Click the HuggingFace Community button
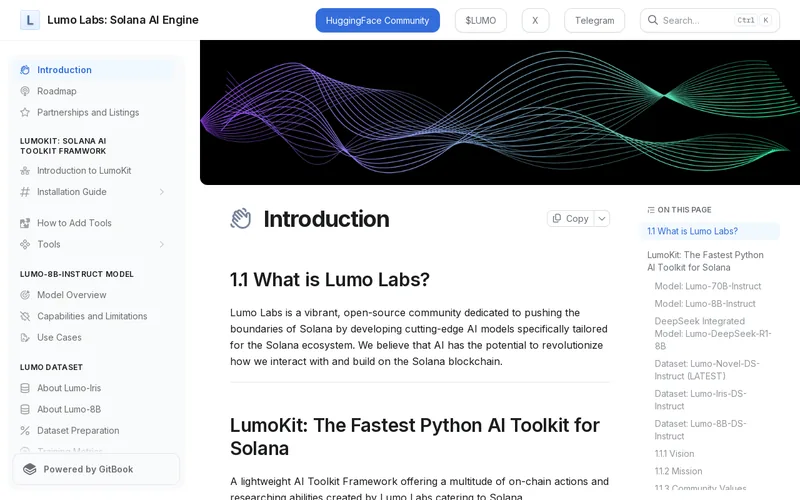This screenshot has width=800, height=500. click(378, 20)
